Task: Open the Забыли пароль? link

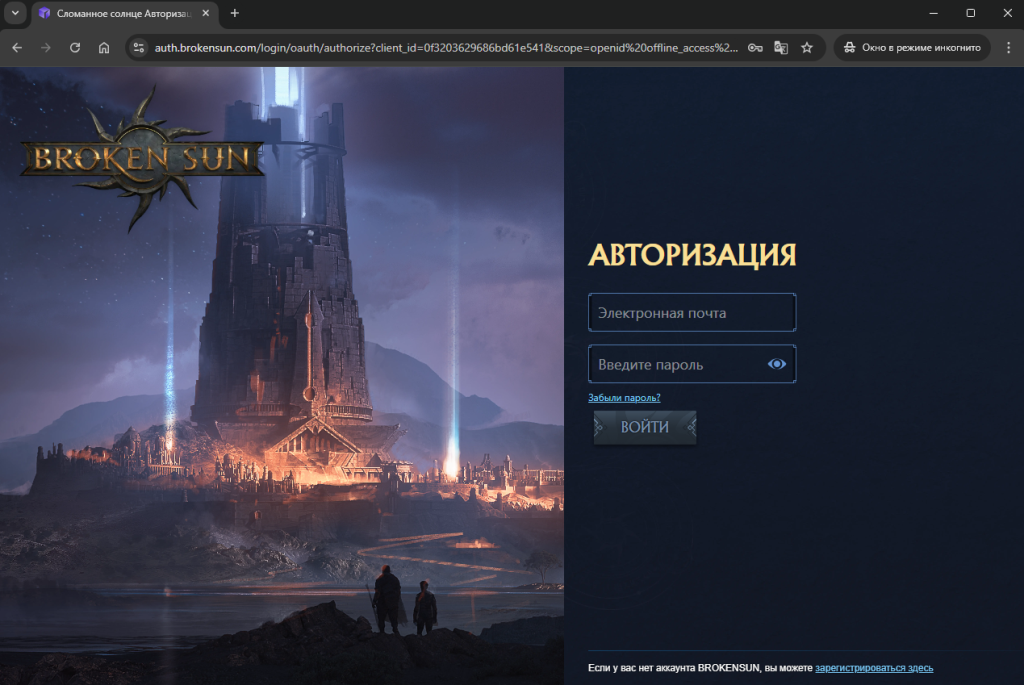Action: (x=624, y=398)
